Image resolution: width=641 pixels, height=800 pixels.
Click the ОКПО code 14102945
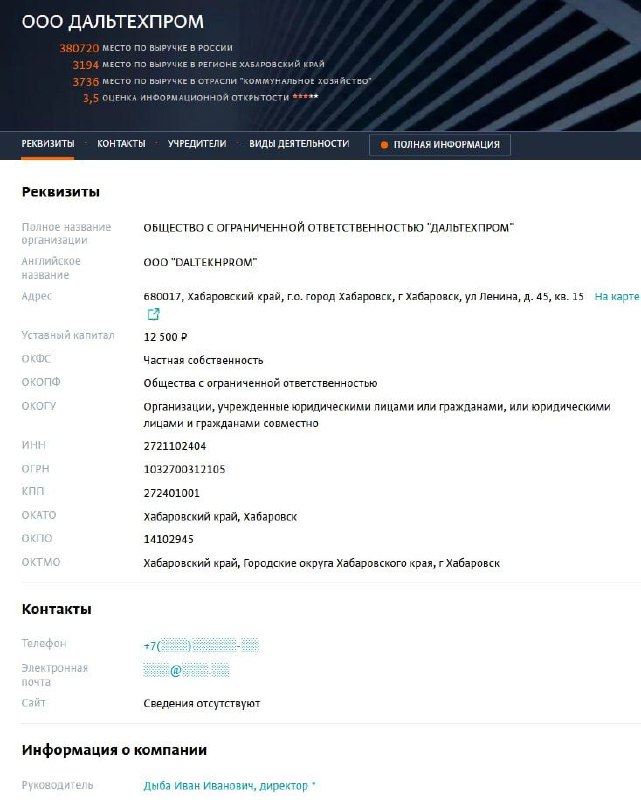pos(168,539)
